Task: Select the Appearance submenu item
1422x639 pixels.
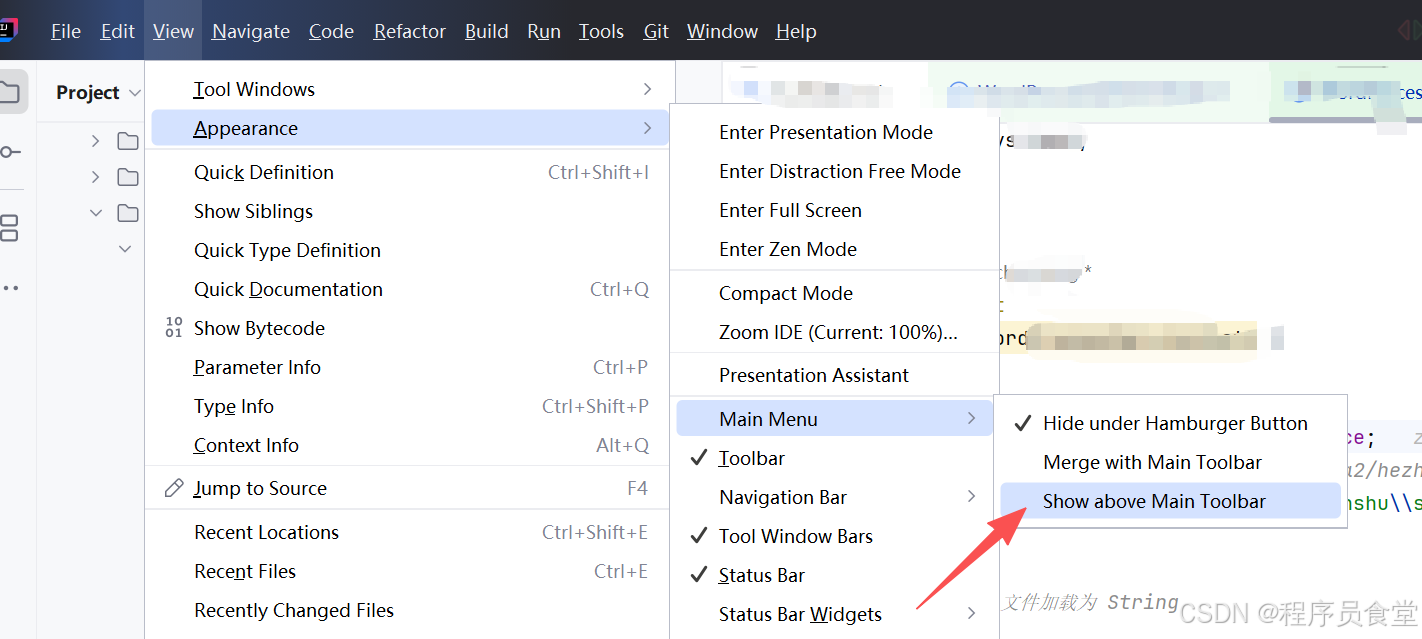Action: 410,128
